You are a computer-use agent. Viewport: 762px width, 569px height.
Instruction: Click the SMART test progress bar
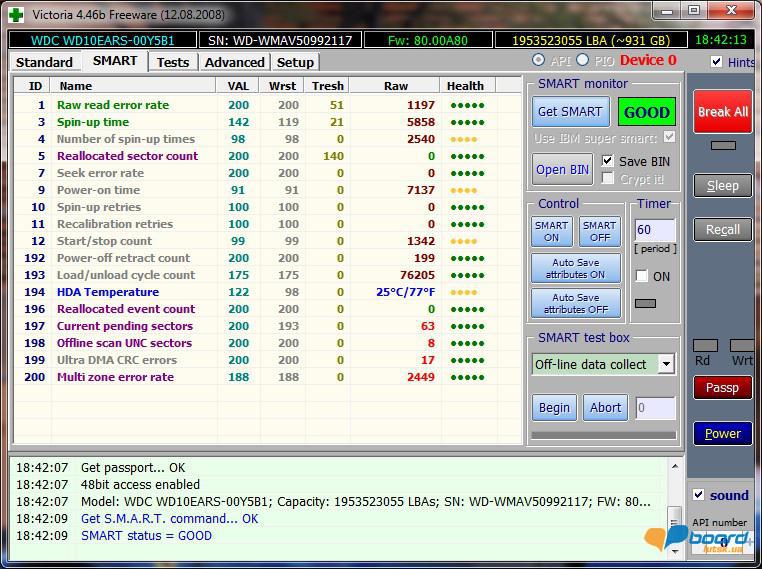tap(603, 435)
